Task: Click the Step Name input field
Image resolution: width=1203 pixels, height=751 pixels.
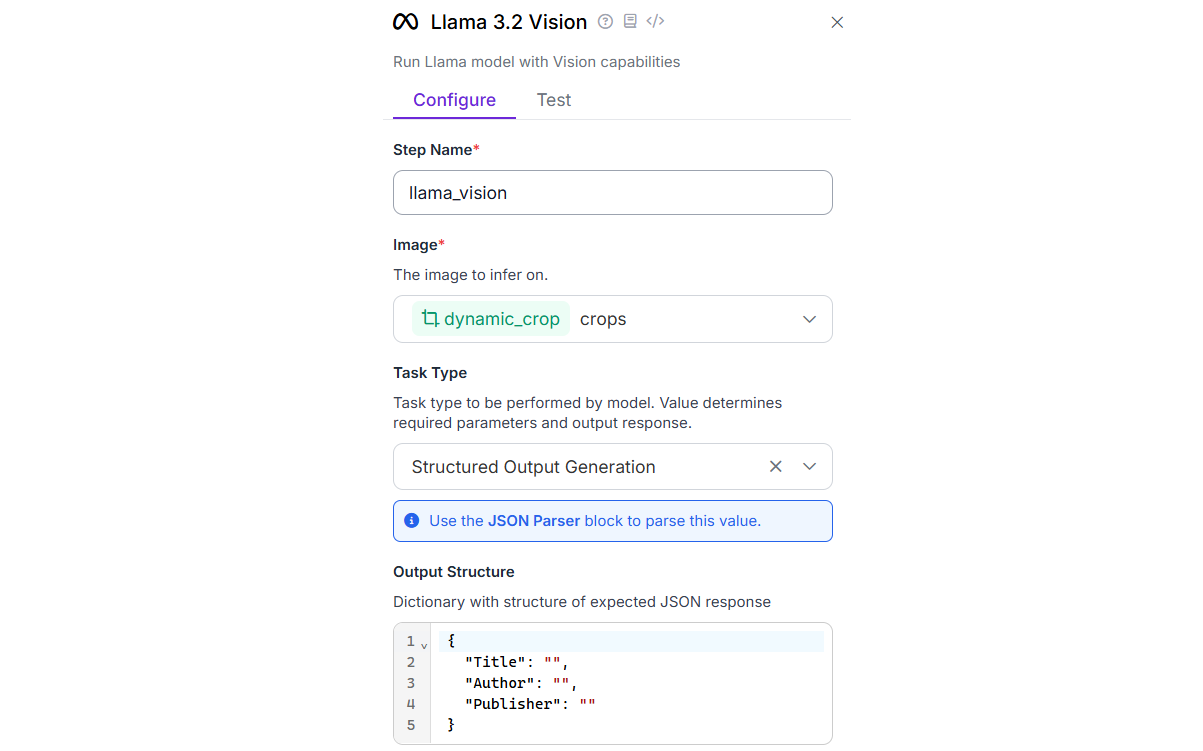Action: (612, 193)
